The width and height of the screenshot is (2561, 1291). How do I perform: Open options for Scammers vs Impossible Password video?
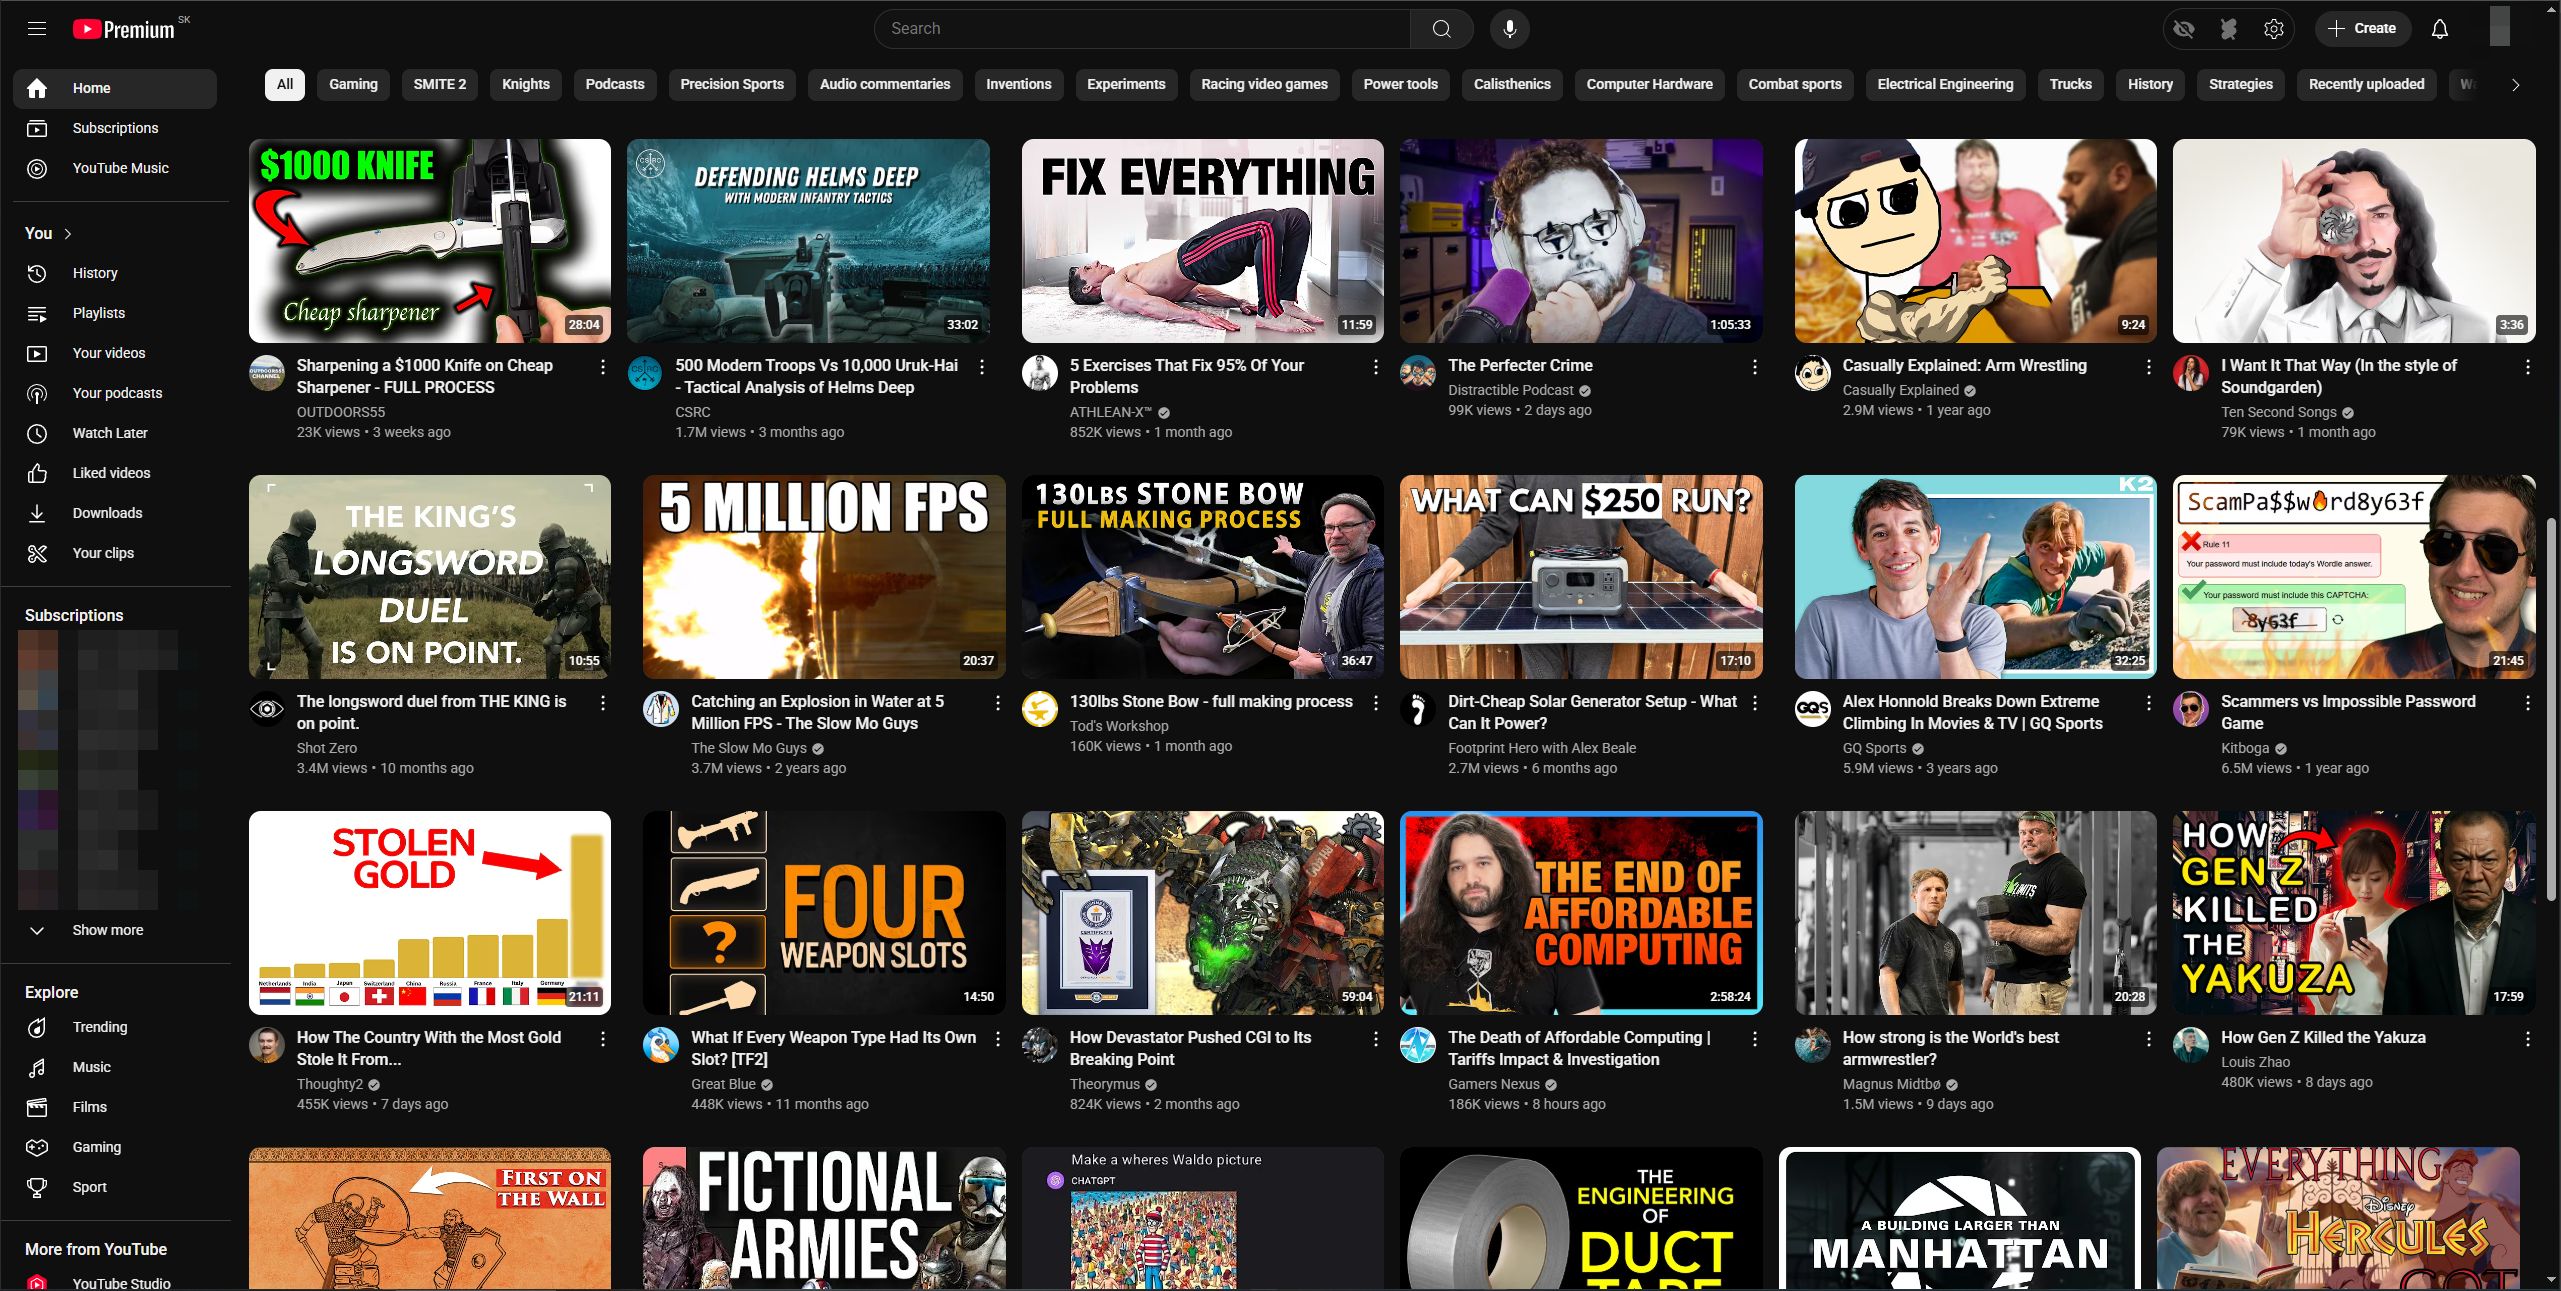(x=2527, y=703)
